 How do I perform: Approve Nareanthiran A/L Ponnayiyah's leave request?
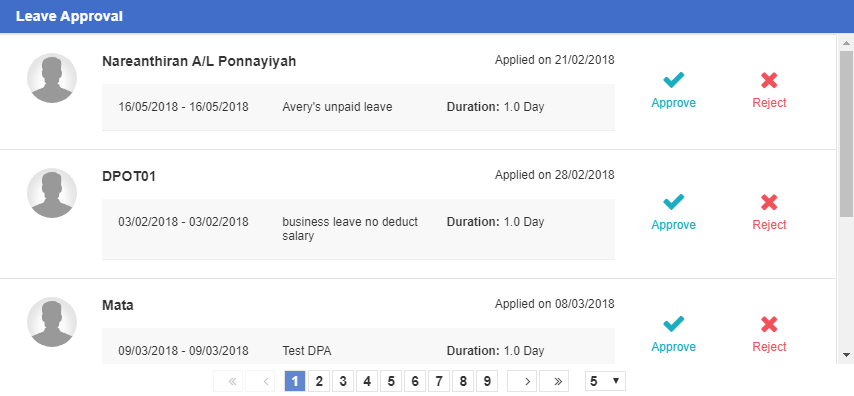(x=673, y=90)
